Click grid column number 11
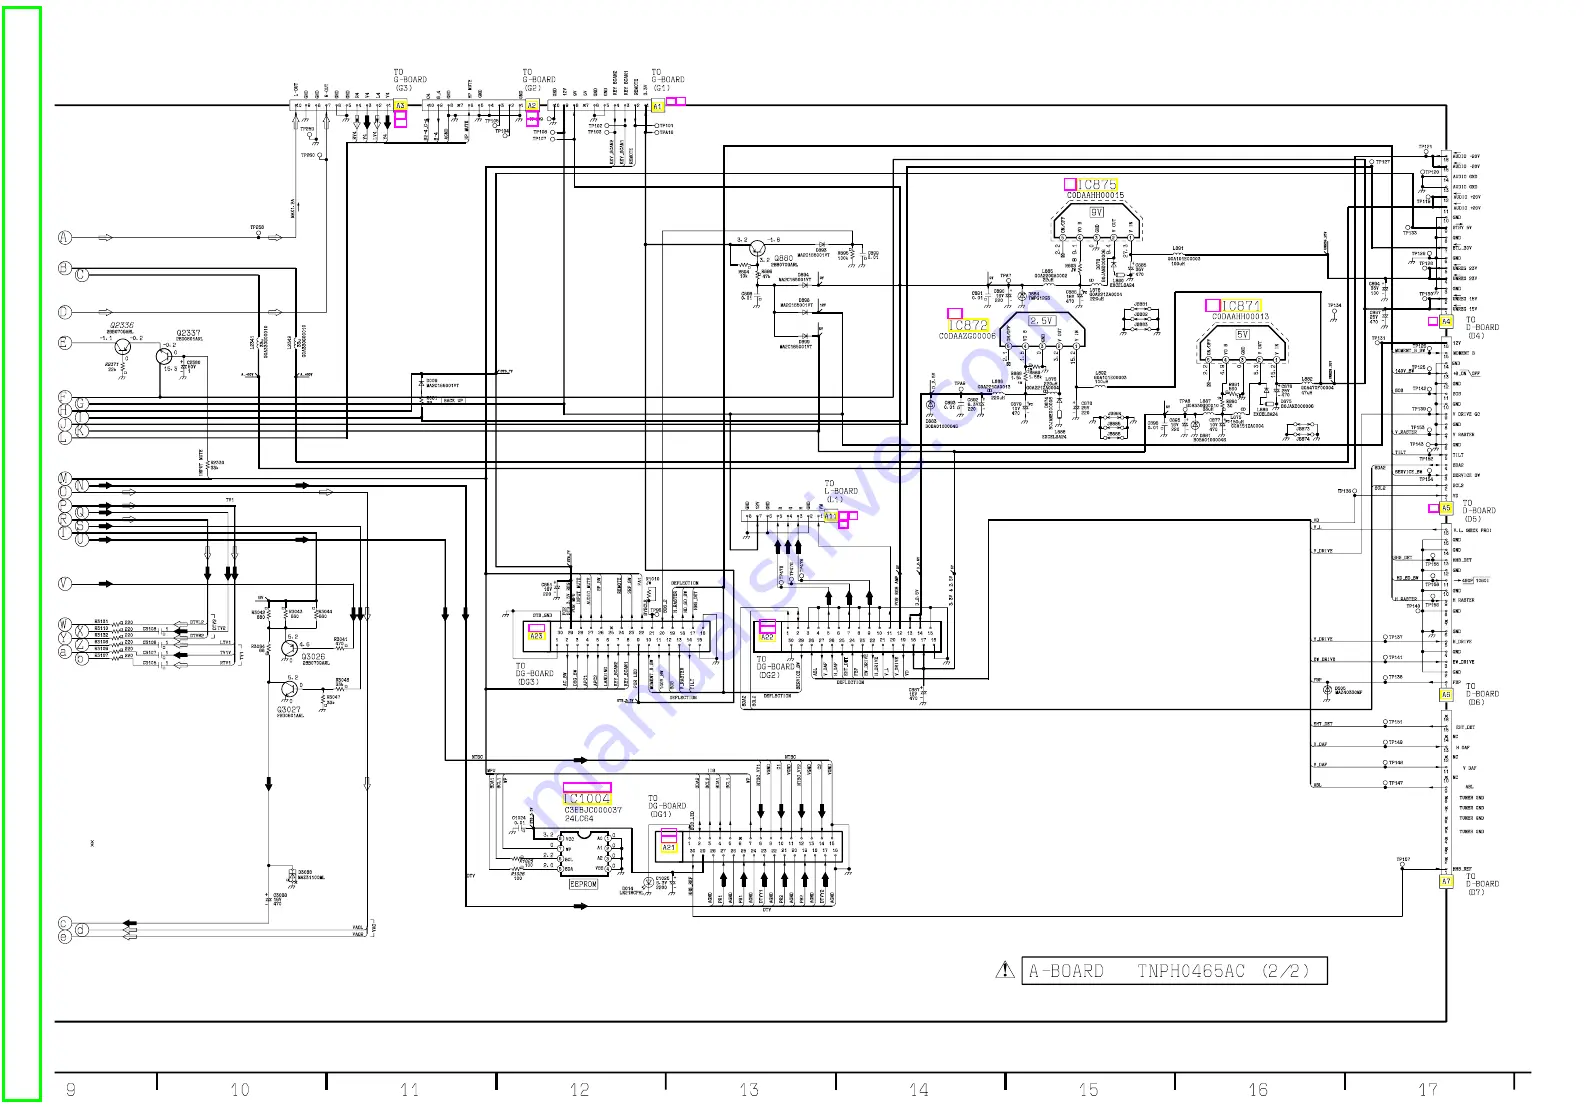This screenshot has width=1584, height=1107. pyautogui.click(x=410, y=1090)
